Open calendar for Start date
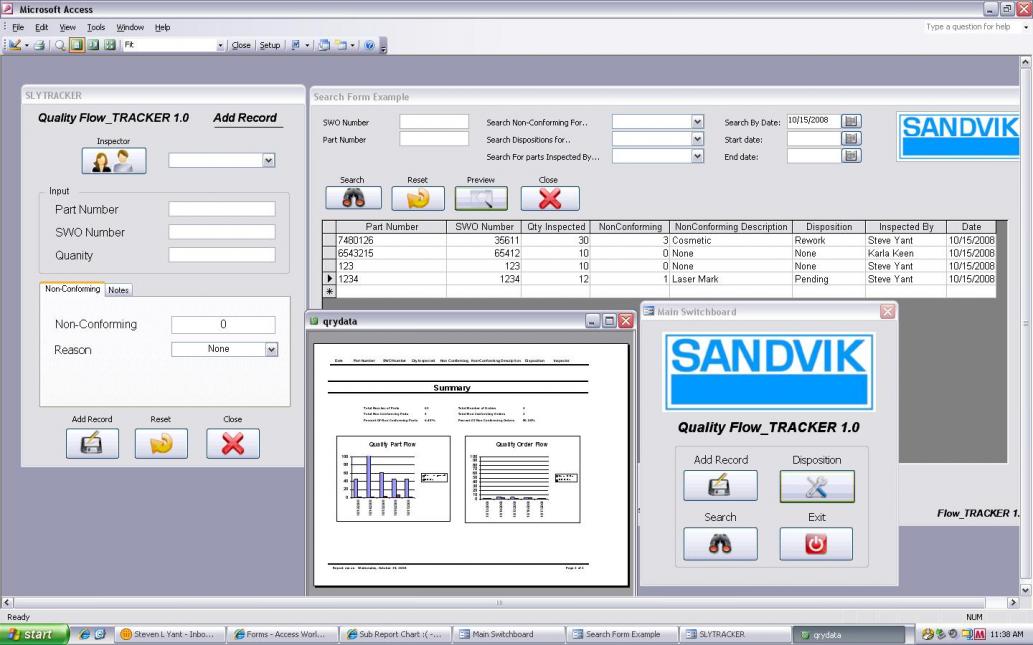The width and height of the screenshot is (1033, 645). tap(851, 139)
